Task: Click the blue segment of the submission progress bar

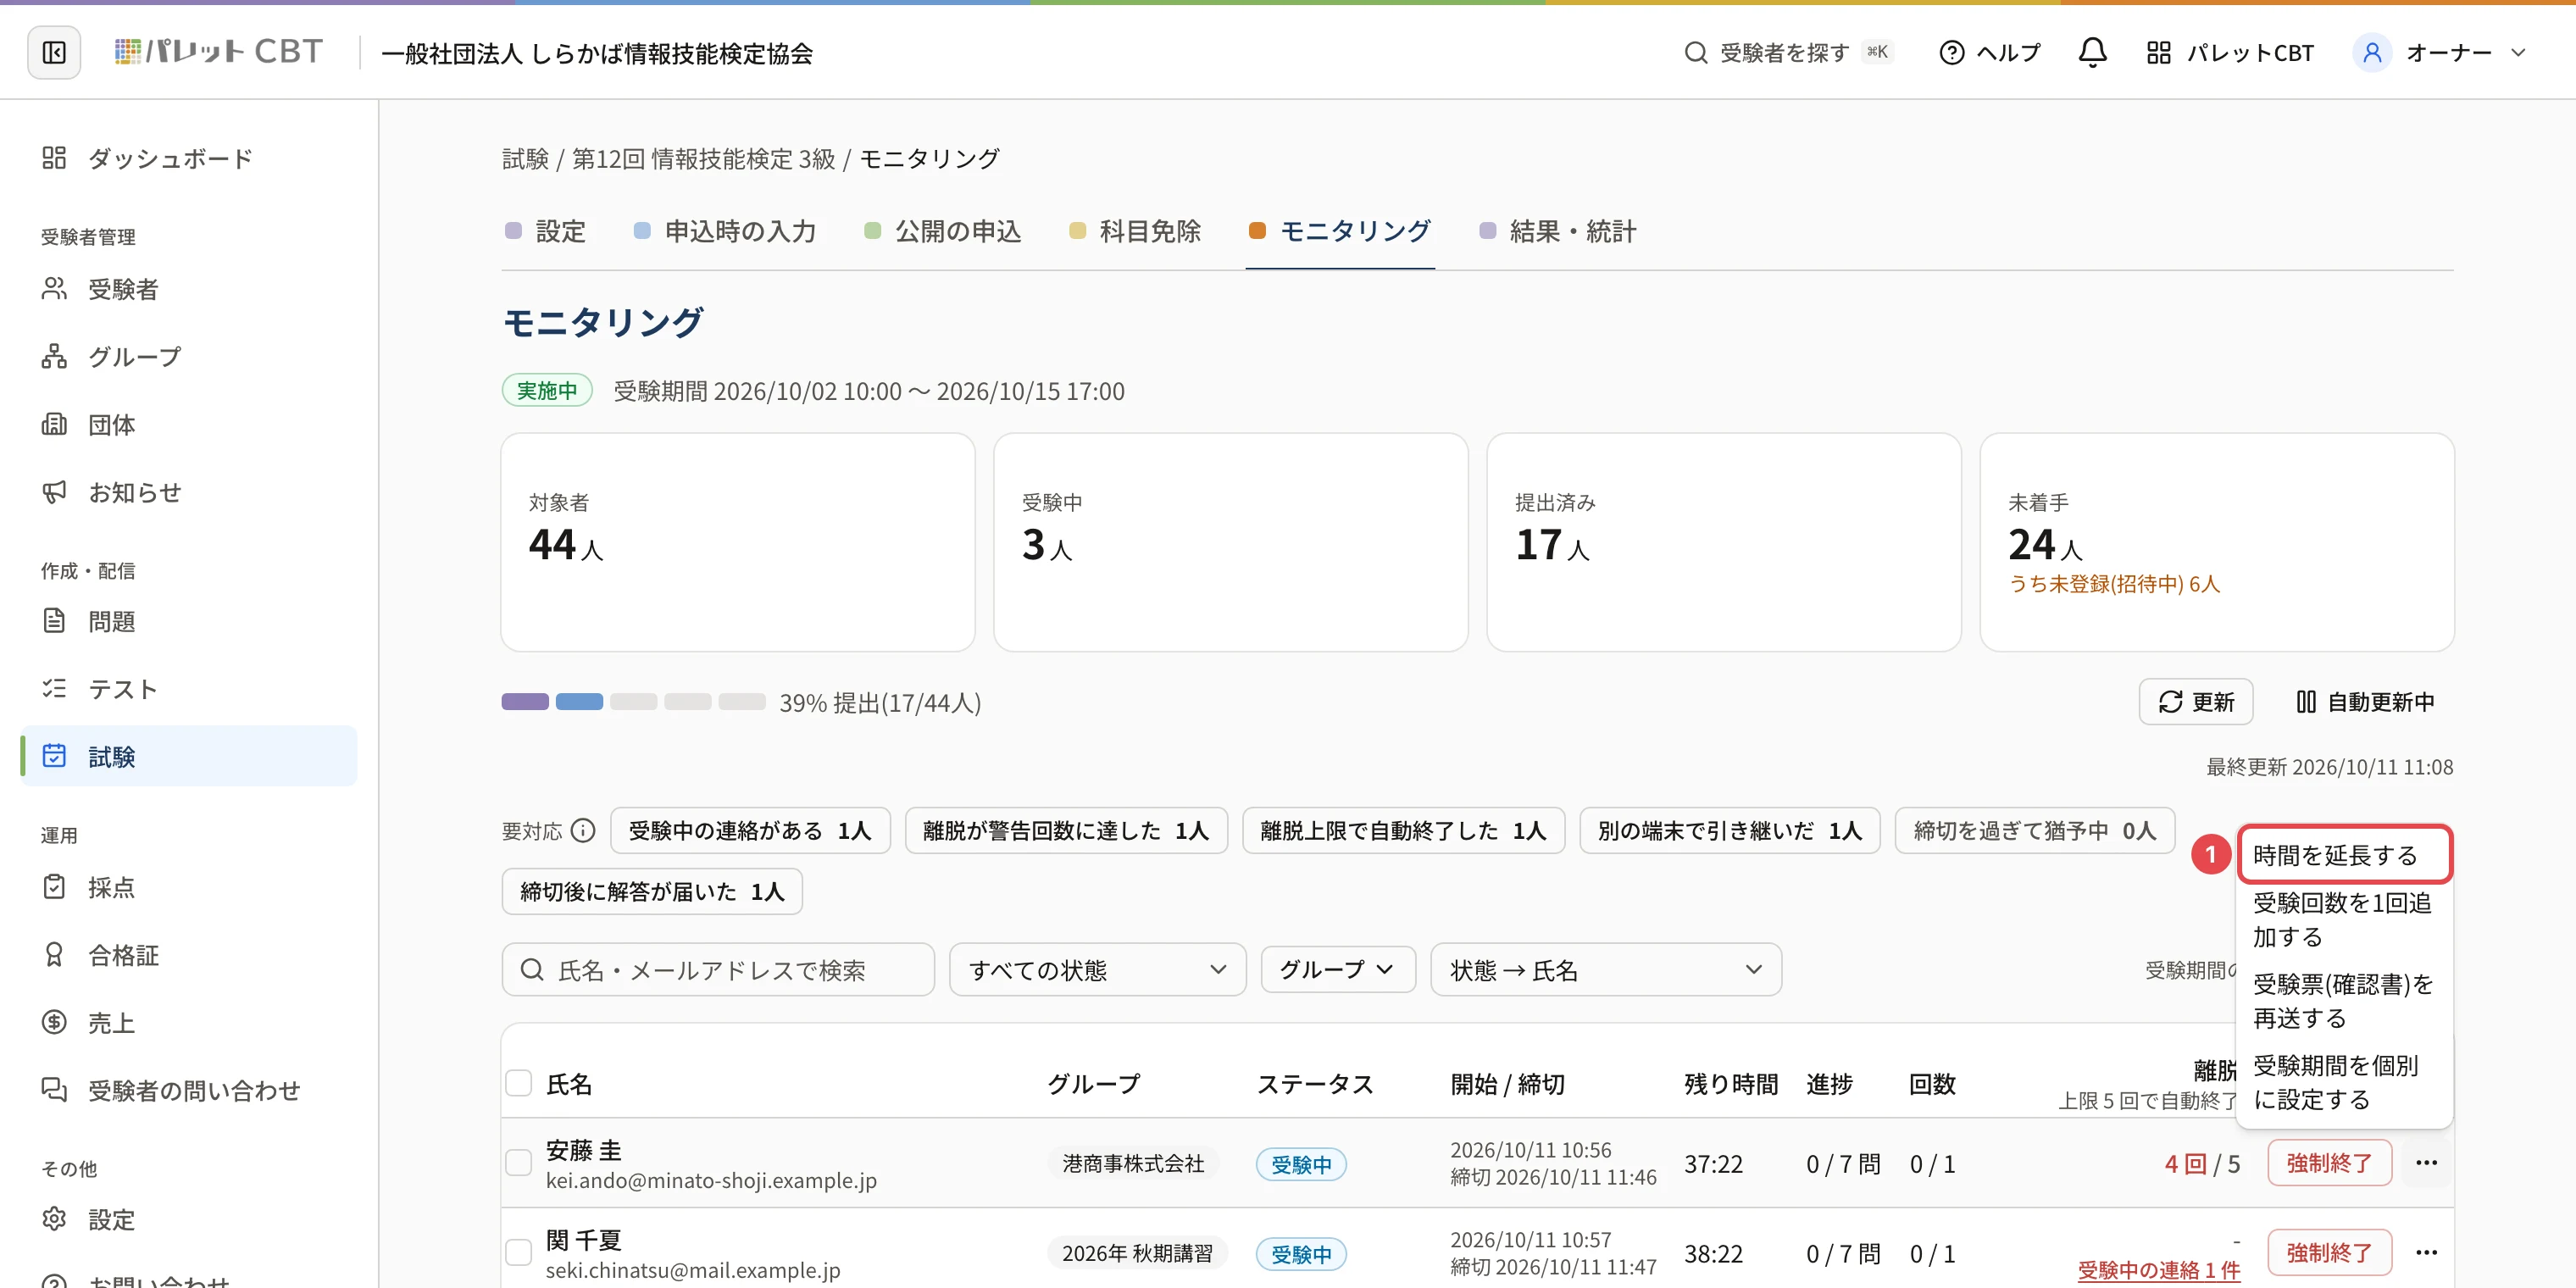Action: click(579, 702)
